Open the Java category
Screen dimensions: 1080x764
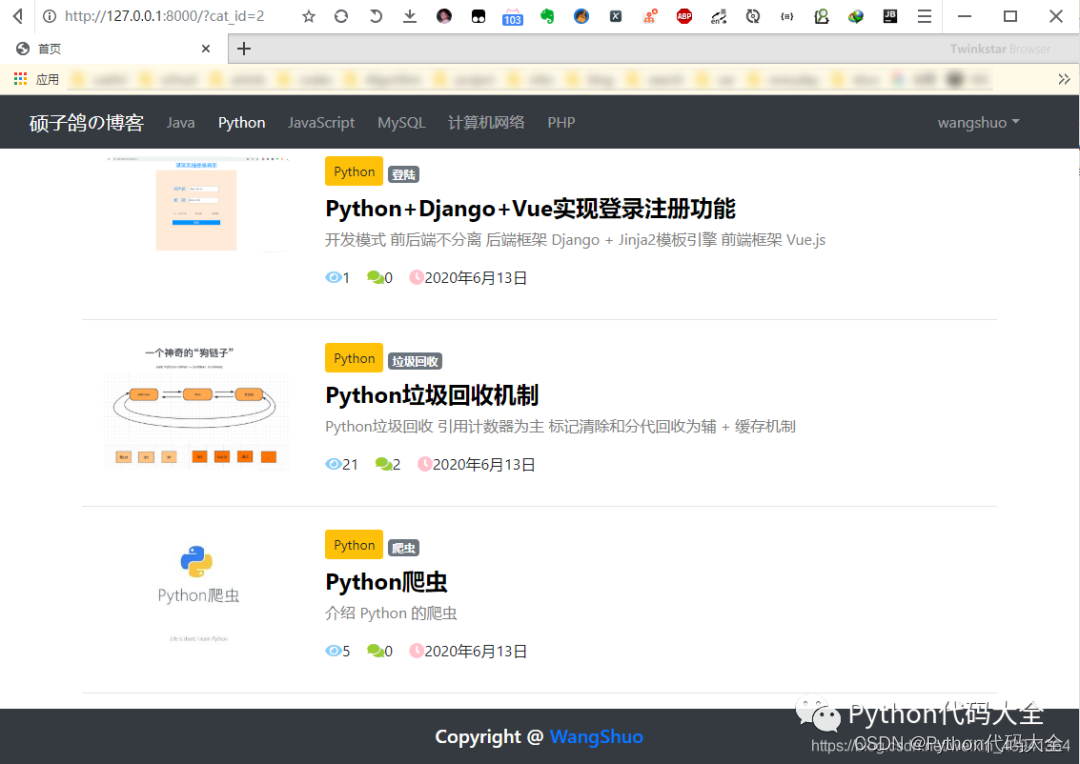[x=180, y=123]
